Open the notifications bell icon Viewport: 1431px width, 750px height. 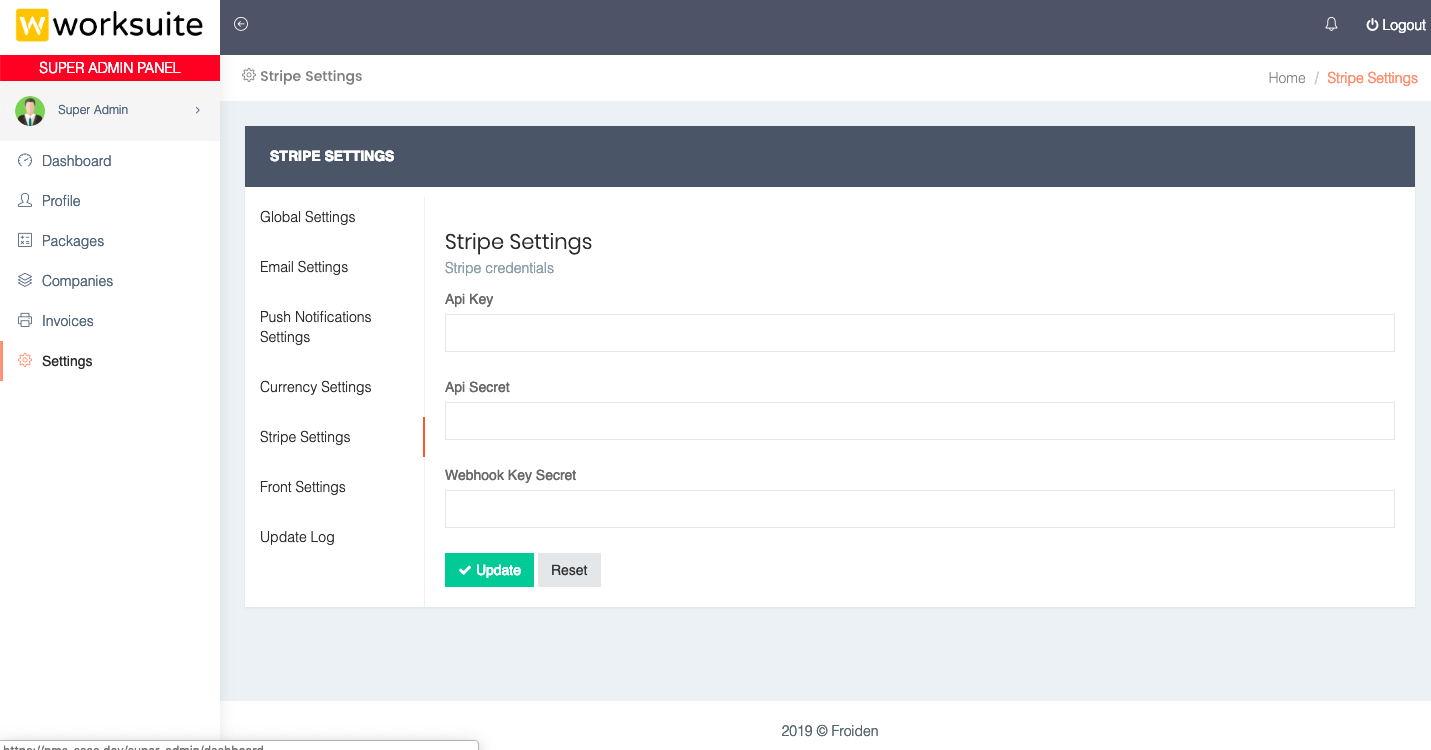pos(1331,24)
